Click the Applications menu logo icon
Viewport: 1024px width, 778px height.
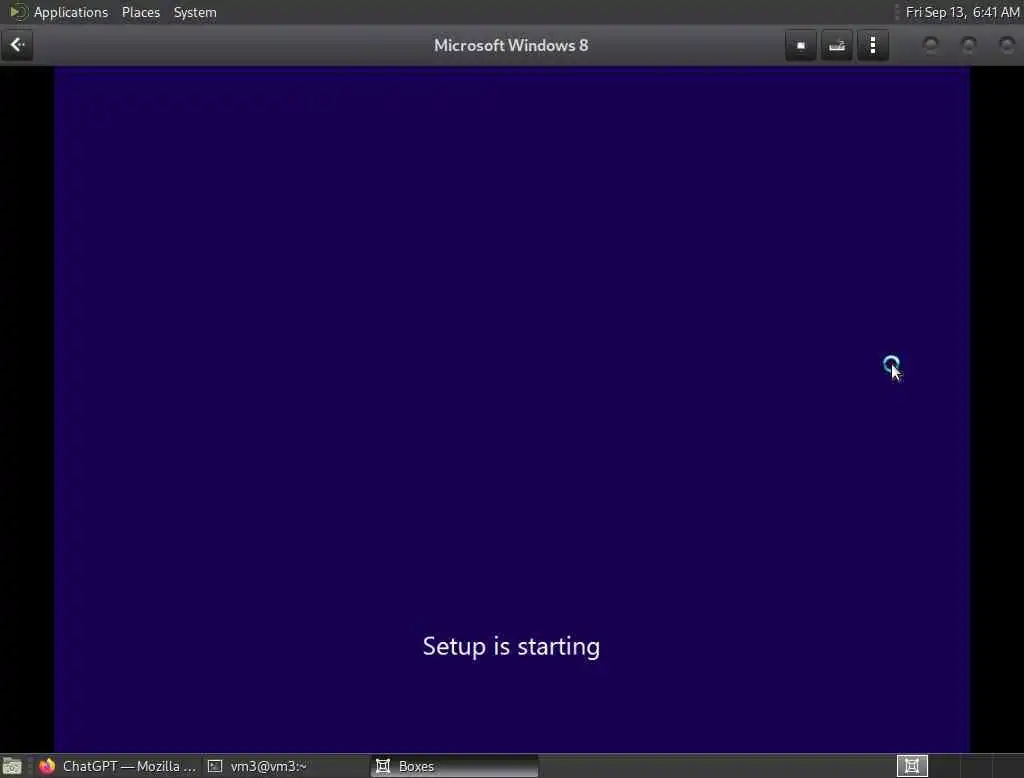point(18,12)
